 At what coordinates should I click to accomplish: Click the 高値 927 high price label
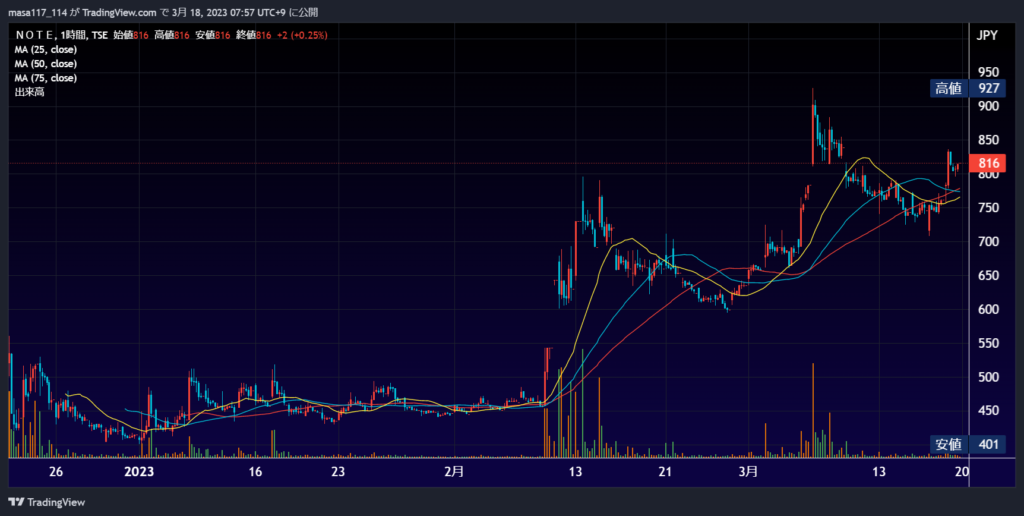[968, 88]
